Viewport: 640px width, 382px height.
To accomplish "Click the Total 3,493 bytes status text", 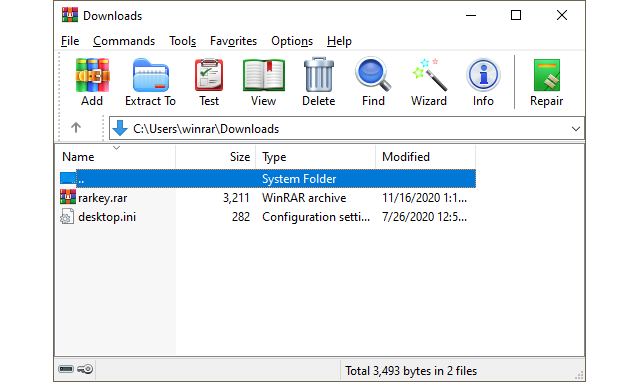I will (x=411, y=371).
